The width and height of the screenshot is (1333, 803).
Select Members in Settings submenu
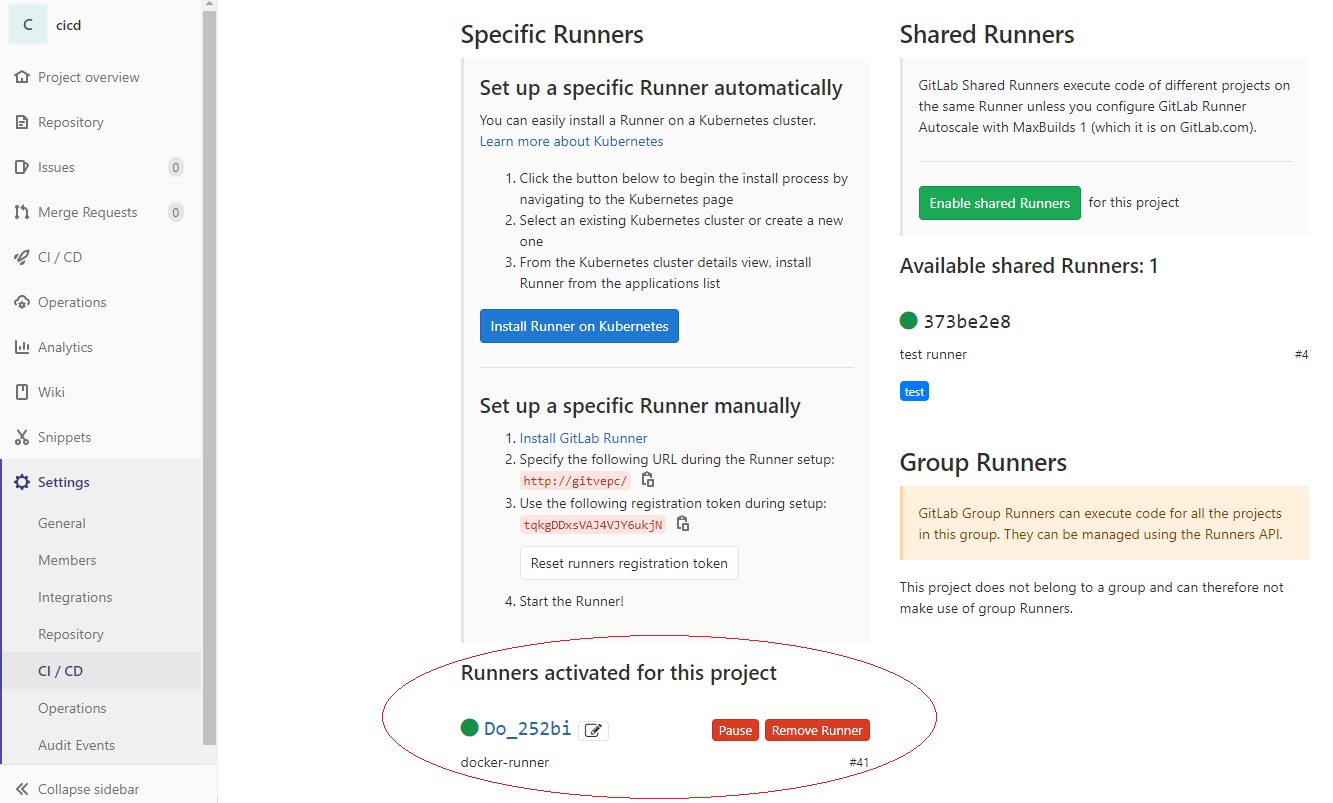point(67,560)
